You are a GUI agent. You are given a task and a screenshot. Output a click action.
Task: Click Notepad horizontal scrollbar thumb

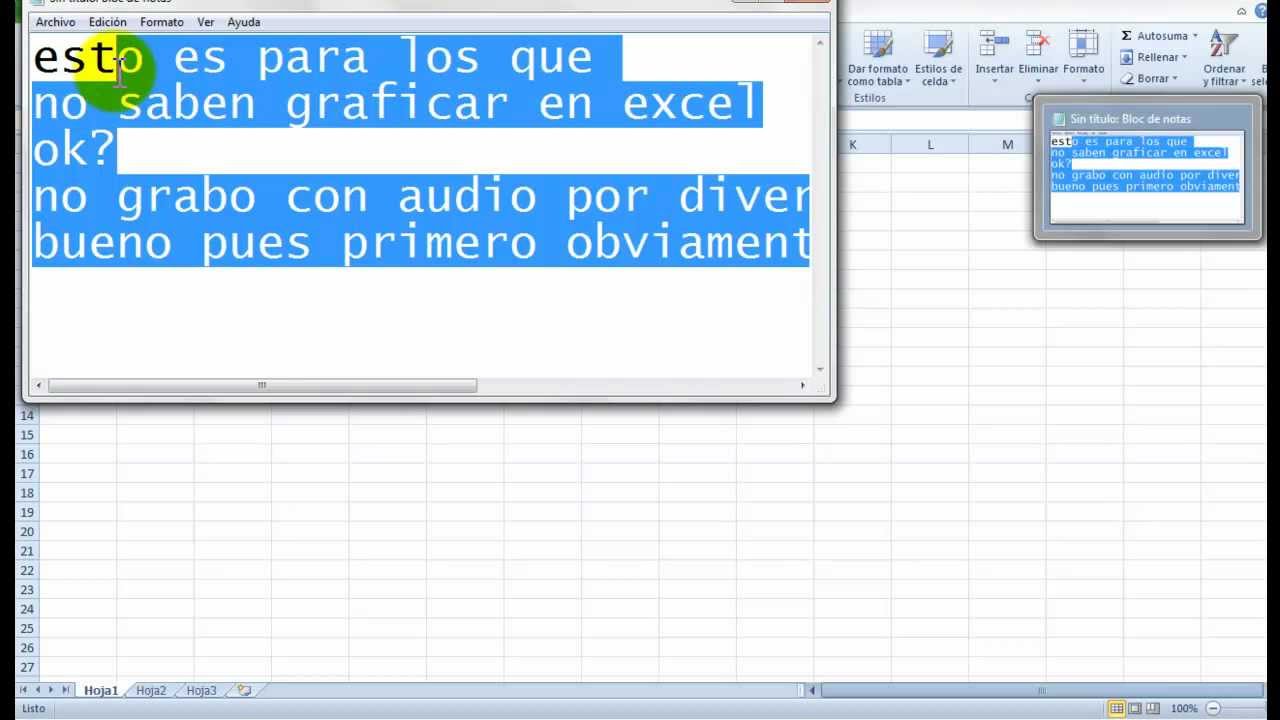262,385
